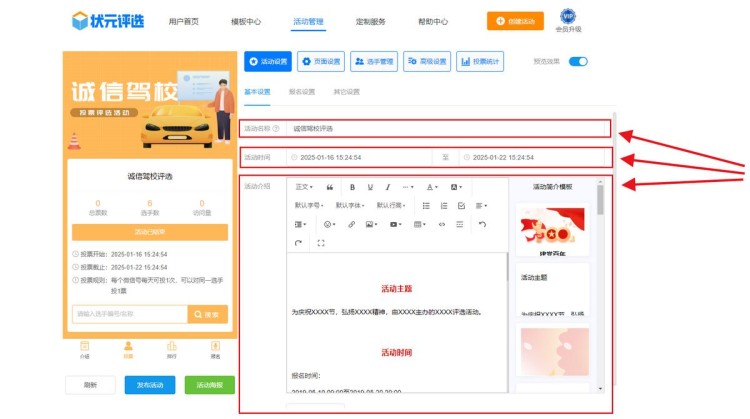Image resolution: width=750 pixels, height=419 pixels.
Task: Click the VIP 会员升级 badge
Action: coord(567,21)
